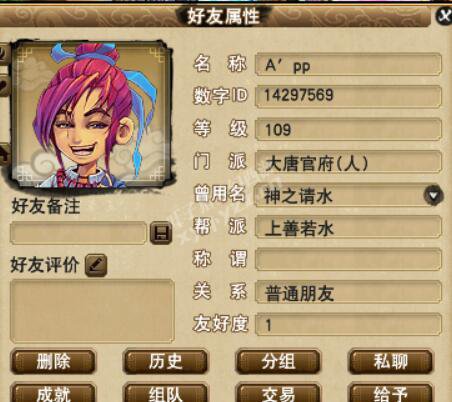Click the character portrait avatar
Image resolution: width=452 pixels, height=402 pixels.
click(91, 114)
